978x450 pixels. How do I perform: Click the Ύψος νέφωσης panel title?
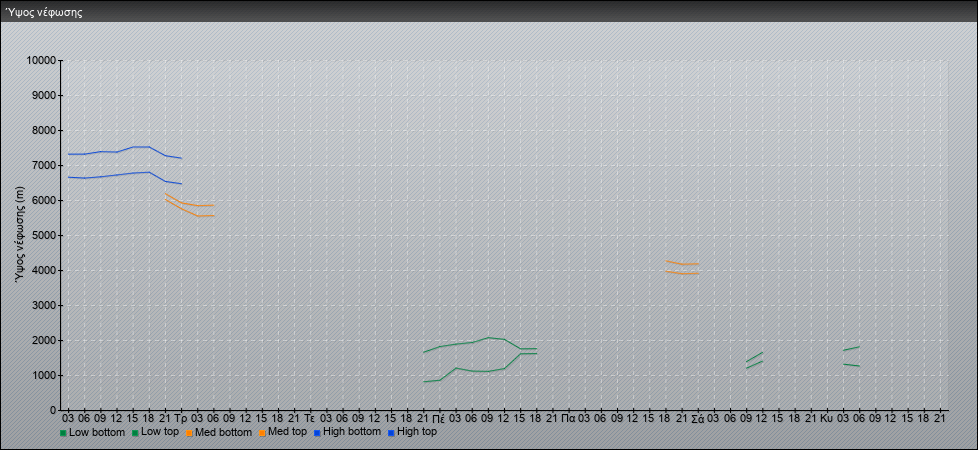(44, 12)
